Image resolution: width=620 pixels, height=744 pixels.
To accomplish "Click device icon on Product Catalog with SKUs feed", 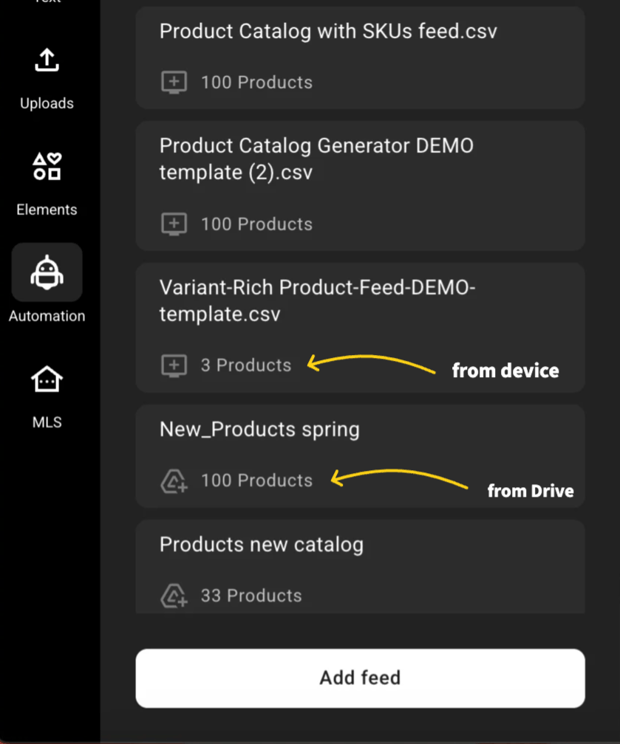I will 174,82.
